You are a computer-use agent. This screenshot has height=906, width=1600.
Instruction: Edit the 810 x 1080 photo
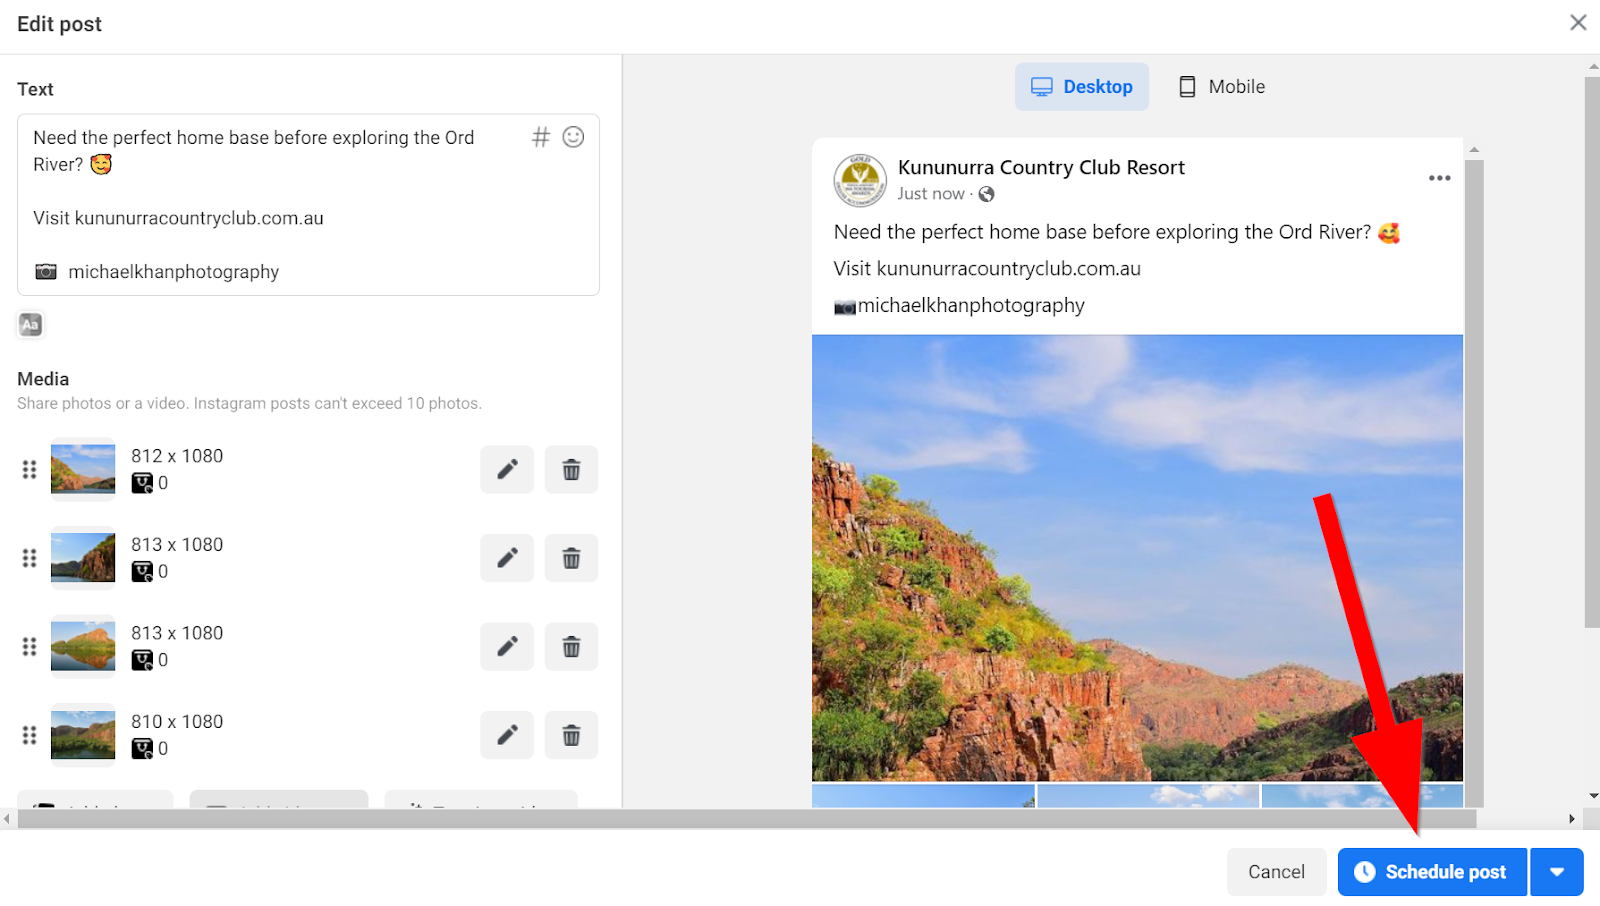point(507,735)
